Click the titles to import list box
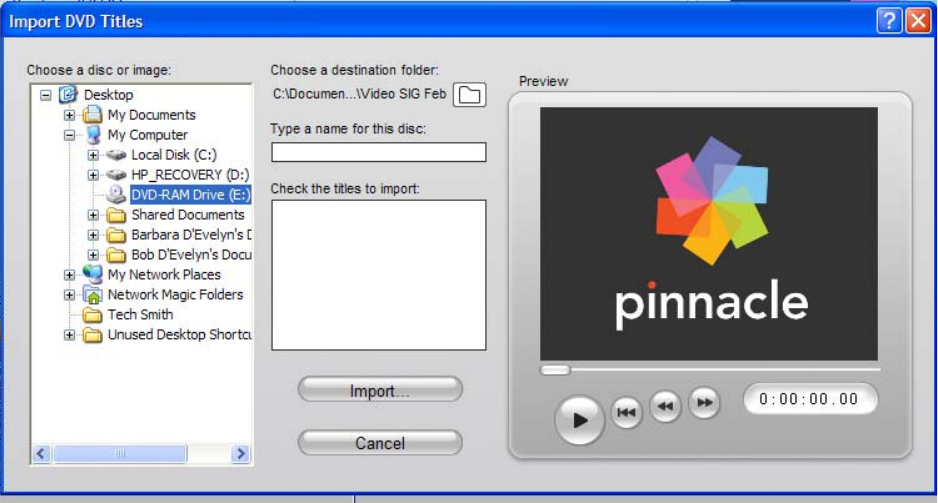The image size is (938, 503). click(x=379, y=275)
